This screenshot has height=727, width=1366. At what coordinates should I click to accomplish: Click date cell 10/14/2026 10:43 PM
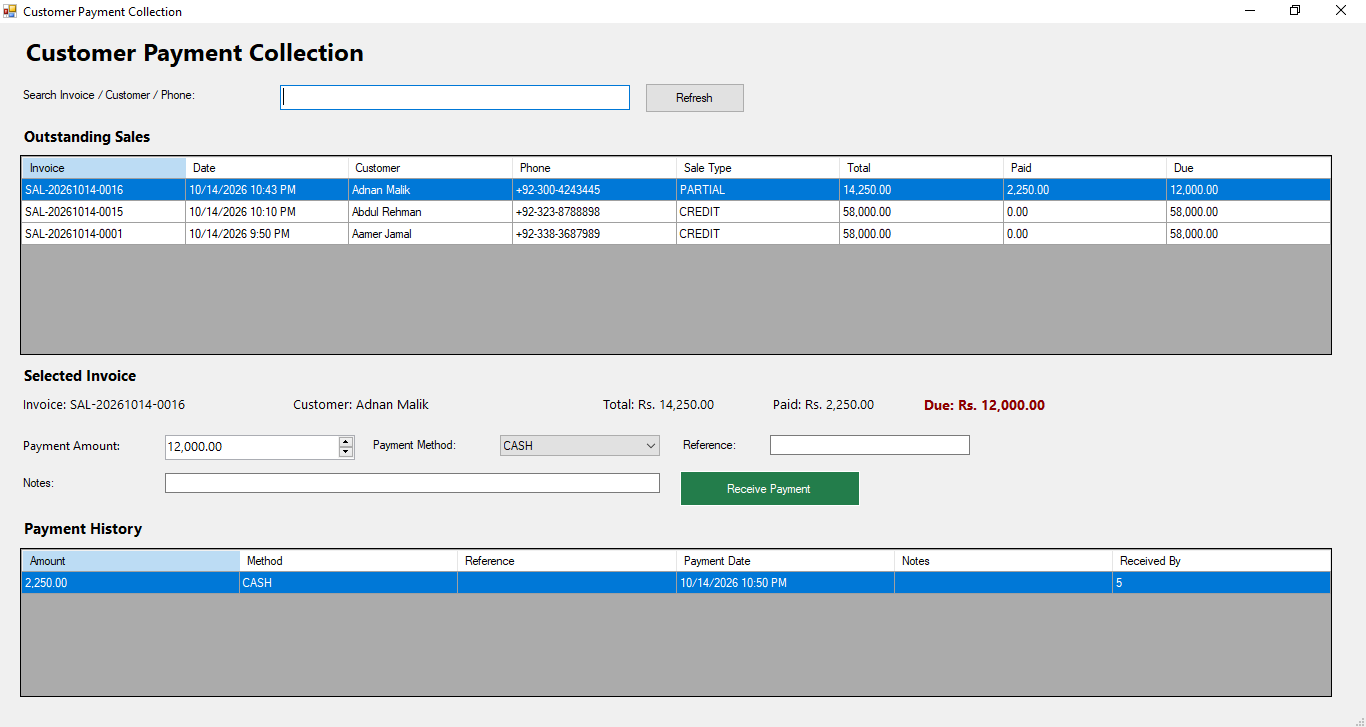(x=267, y=190)
